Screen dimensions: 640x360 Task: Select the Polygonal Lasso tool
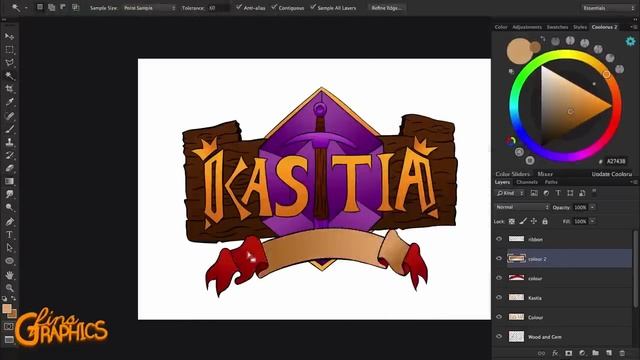tap(9, 63)
